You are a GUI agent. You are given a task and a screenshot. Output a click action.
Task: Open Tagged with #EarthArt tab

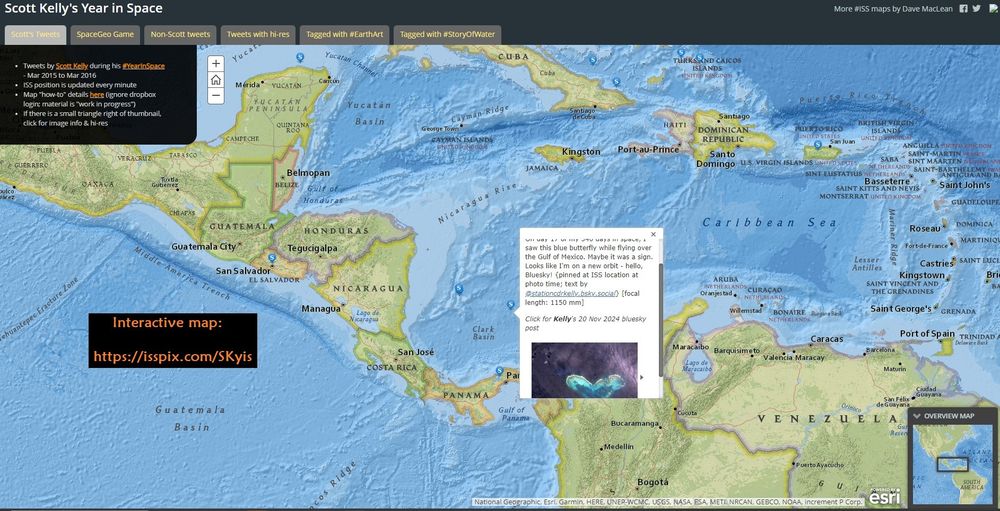344,34
